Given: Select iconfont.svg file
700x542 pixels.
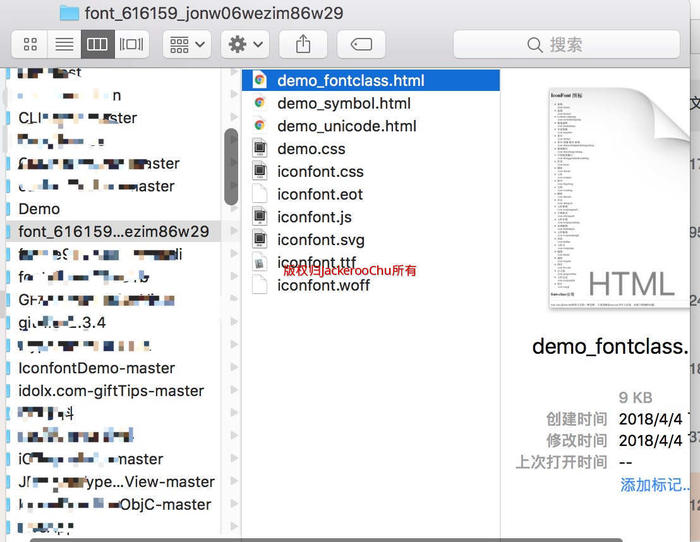Looking at the screenshot, I should (x=371, y=240).
